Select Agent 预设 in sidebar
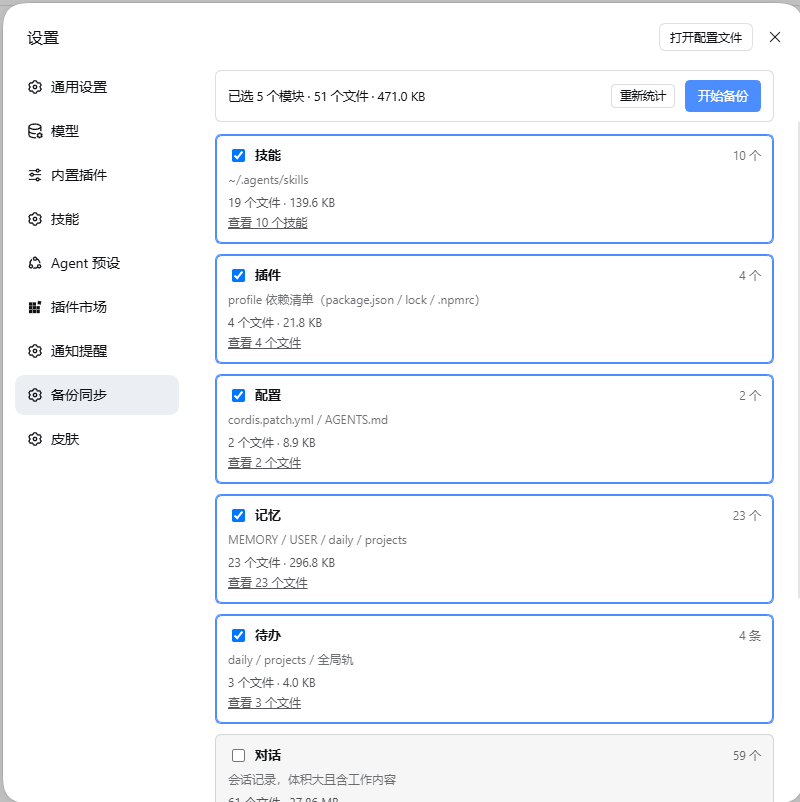 coord(97,263)
